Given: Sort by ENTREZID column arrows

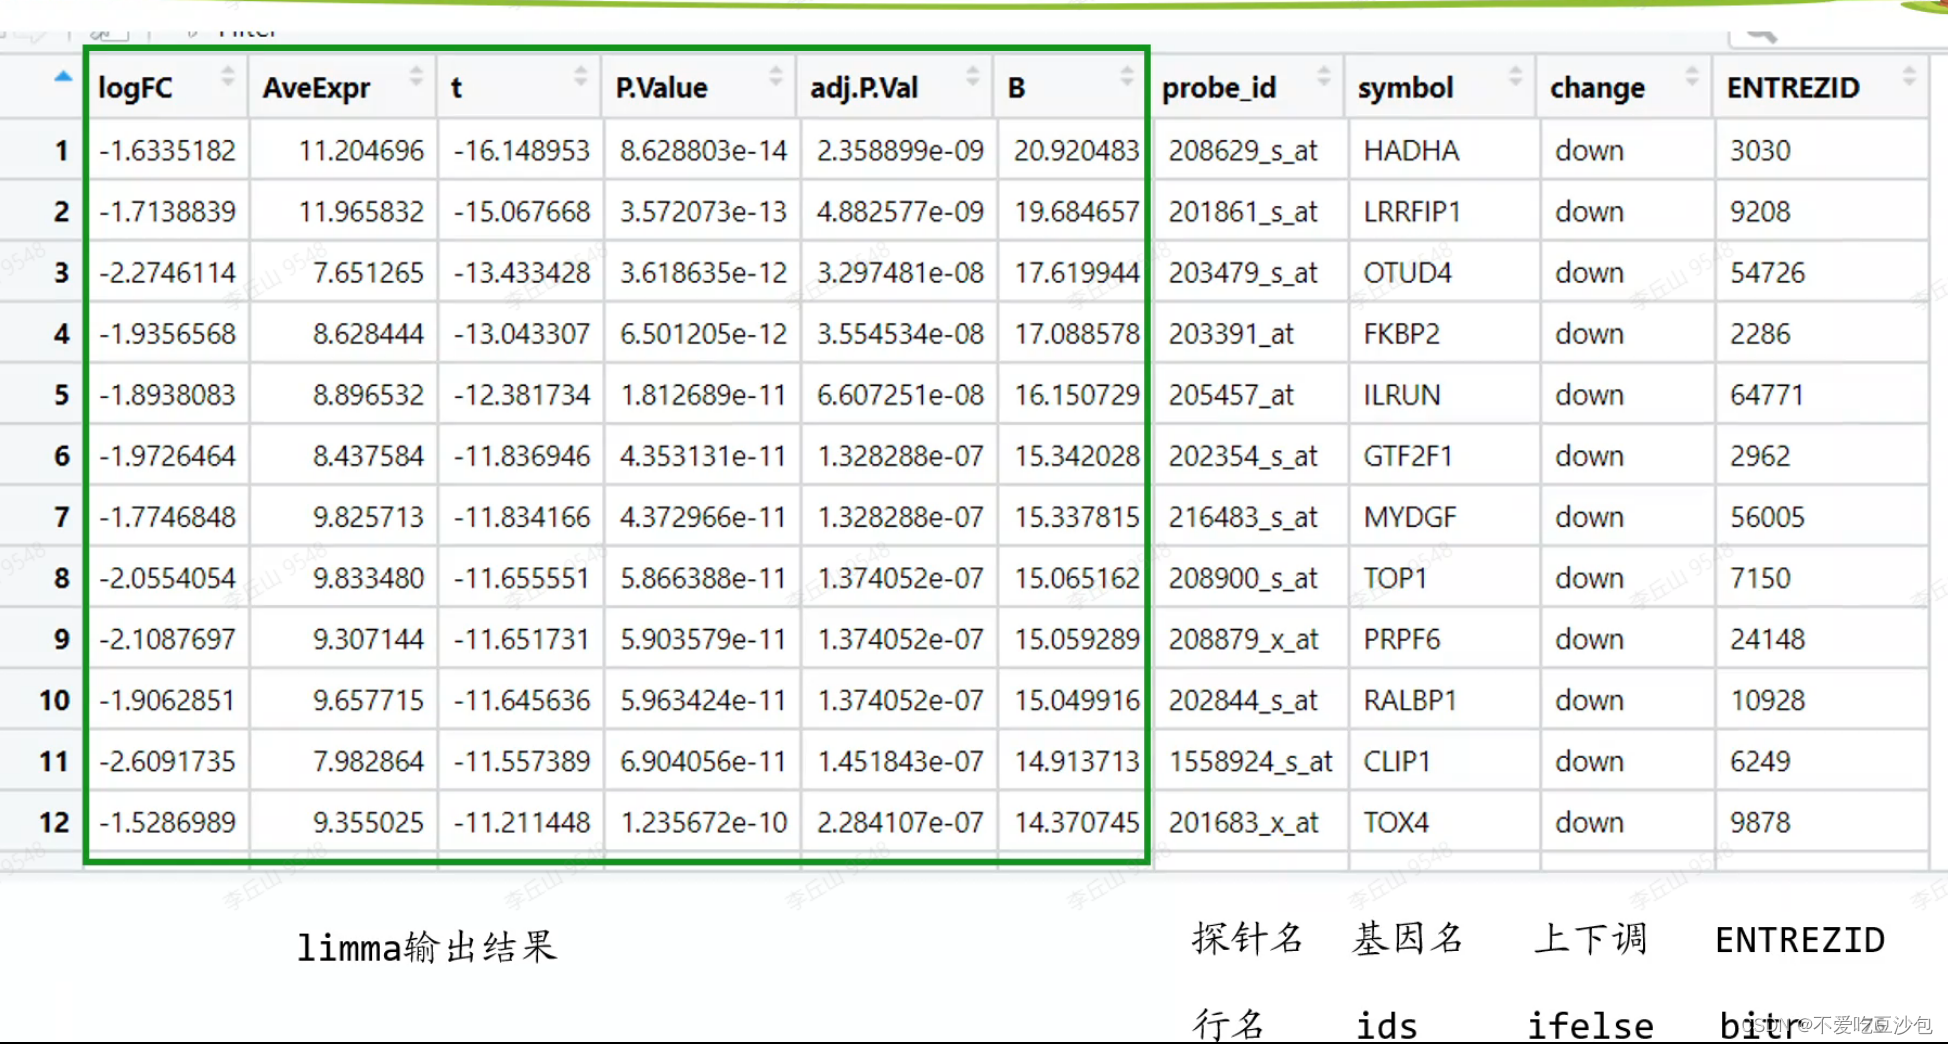Looking at the screenshot, I should [x=1909, y=76].
